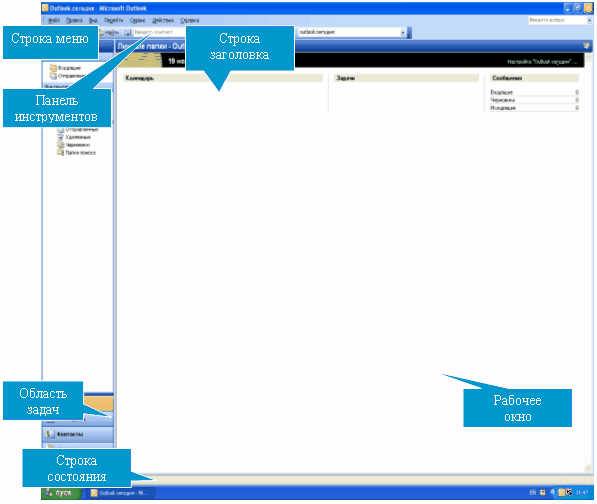Click Черновики link in Сообщения list
This screenshot has height=504, width=597.
(502, 100)
